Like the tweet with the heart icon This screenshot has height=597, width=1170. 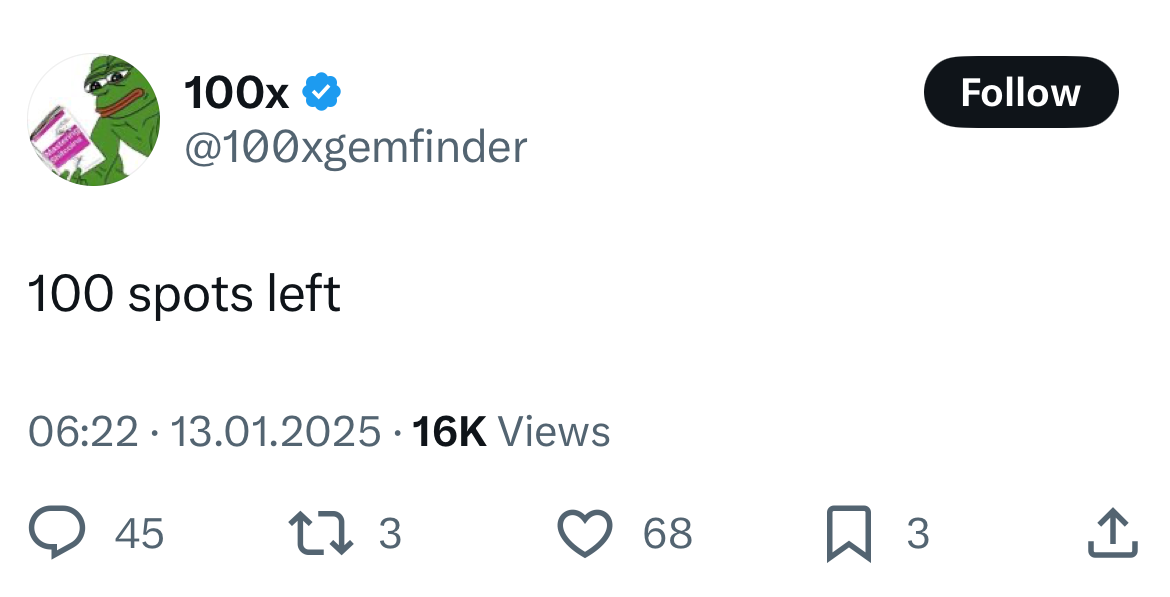[583, 533]
